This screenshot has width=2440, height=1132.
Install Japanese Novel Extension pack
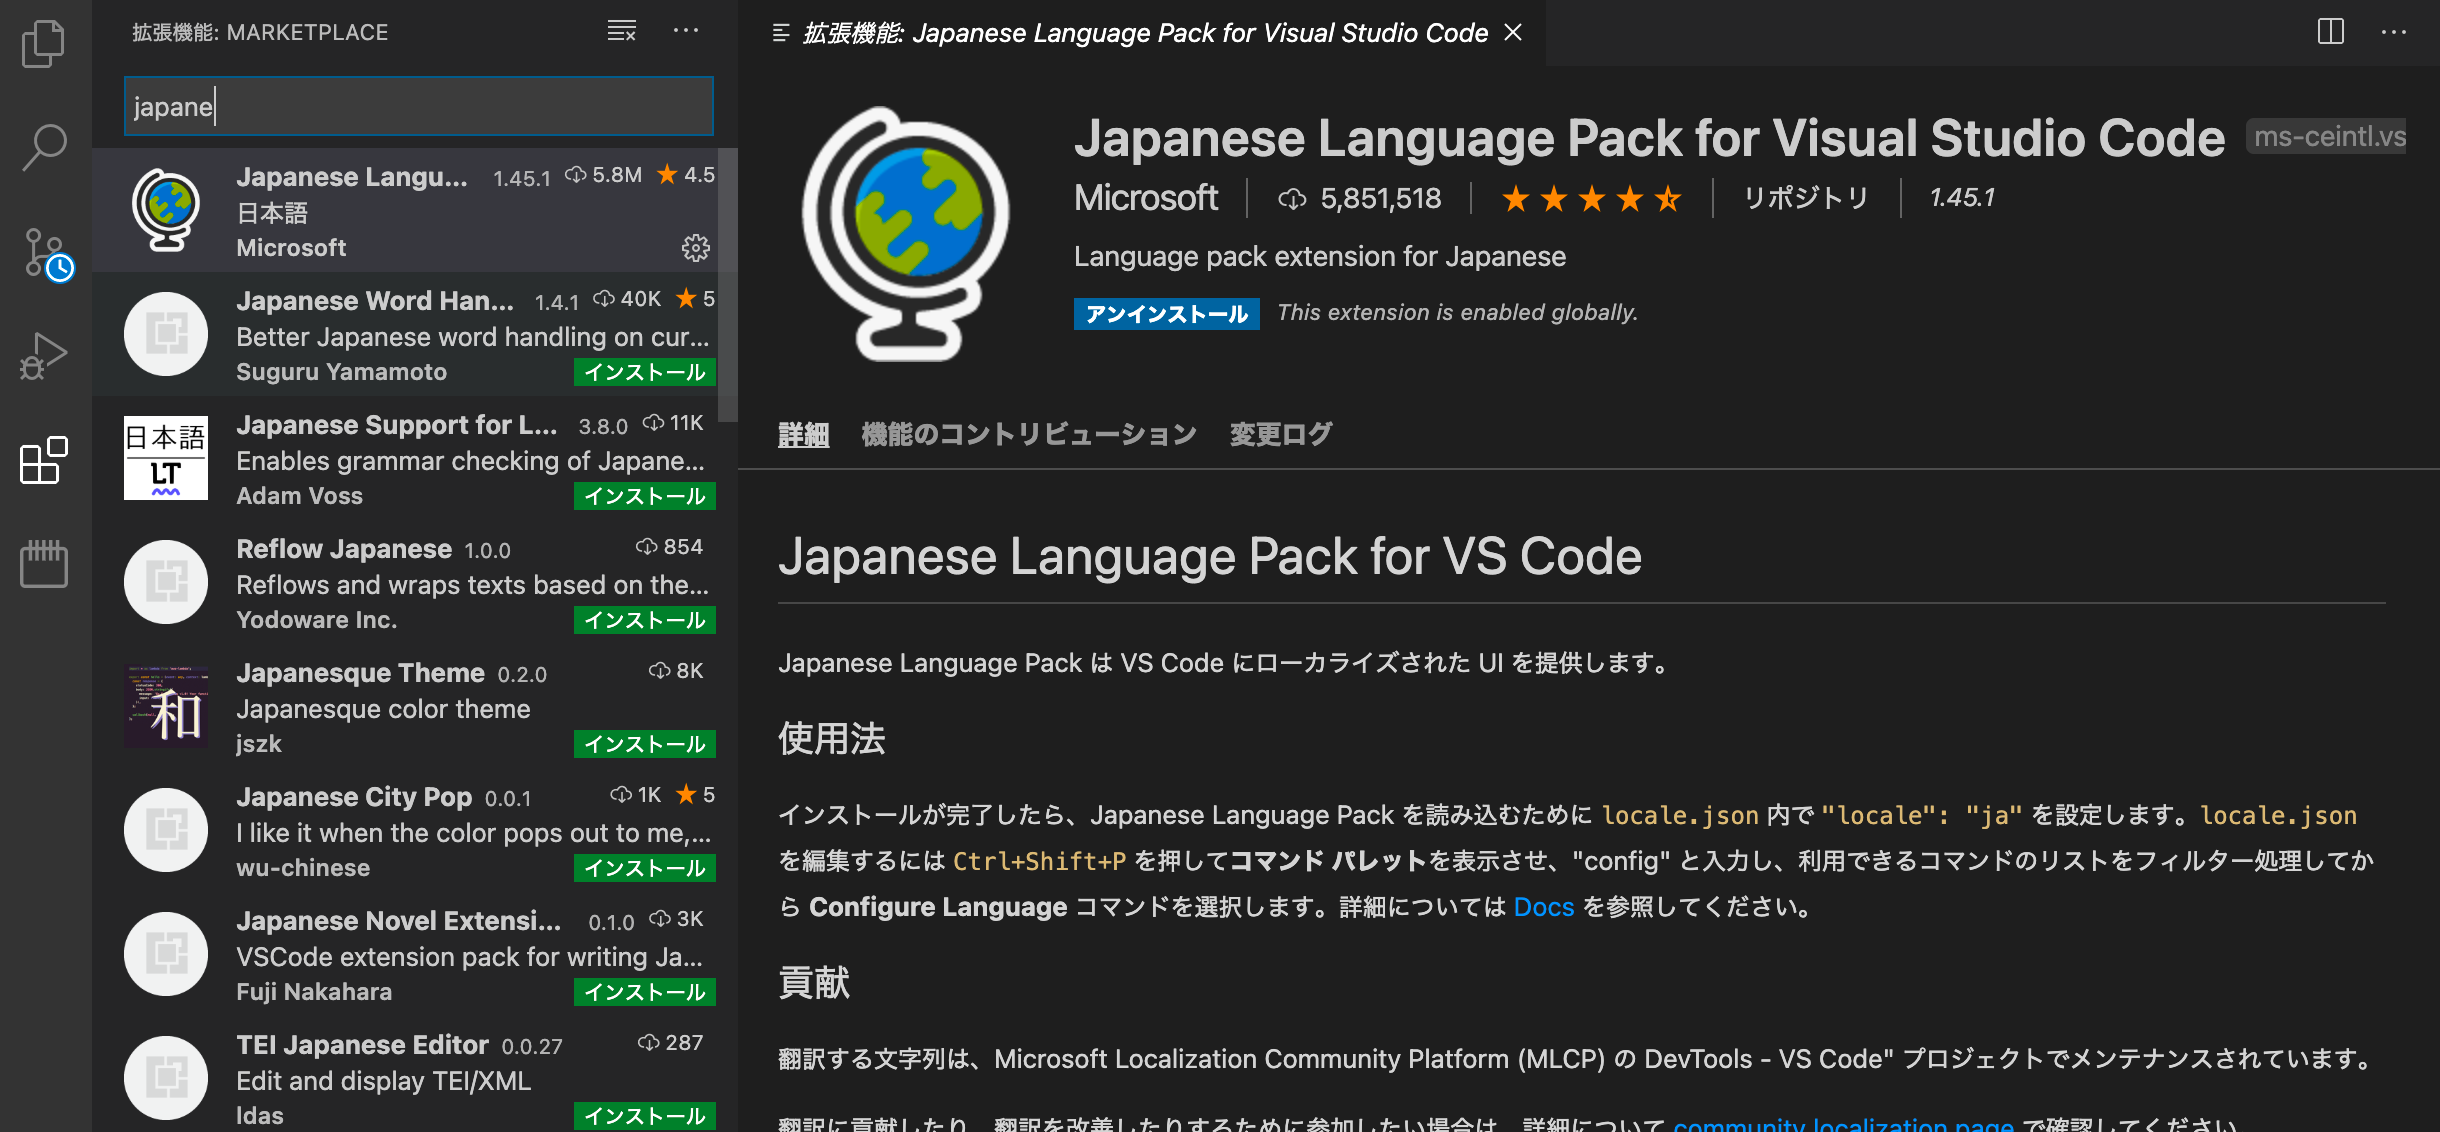[645, 992]
